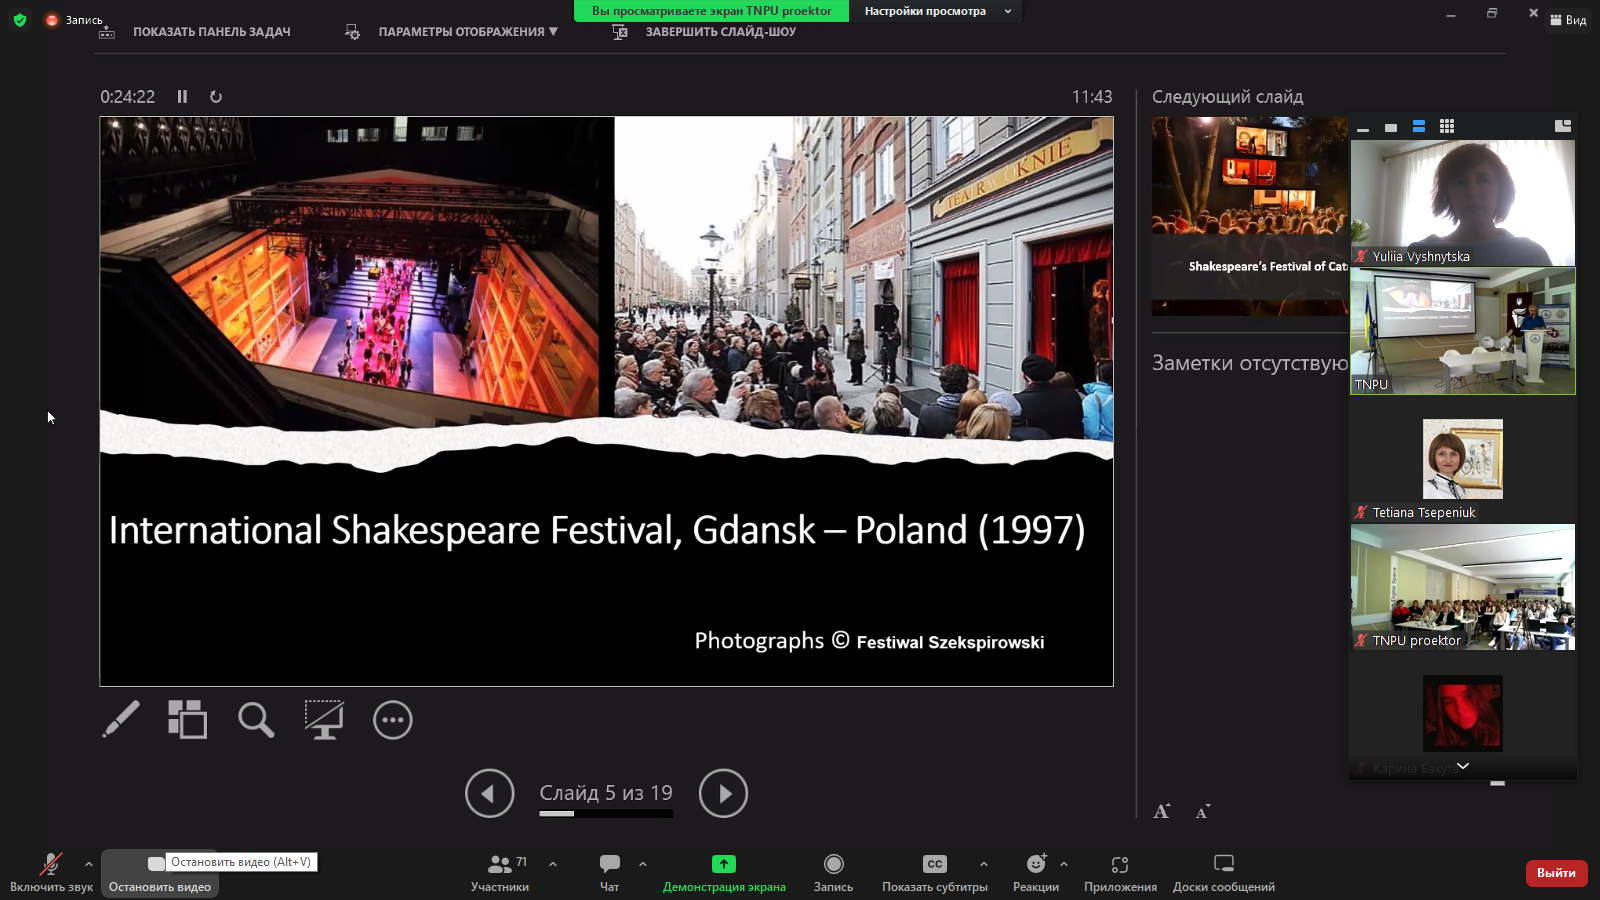Open the Whiteboards (Доски сообщений) icon
This screenshot has height=900, width=1600.
coord(1223,864)
